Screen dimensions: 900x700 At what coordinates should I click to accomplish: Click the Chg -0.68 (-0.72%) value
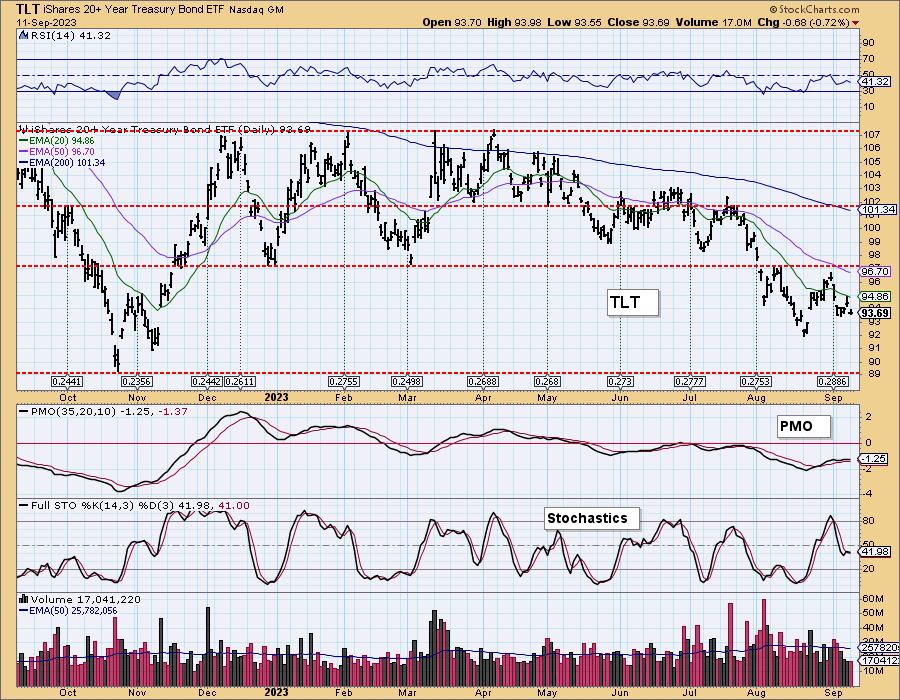click(x=804, y=22)
